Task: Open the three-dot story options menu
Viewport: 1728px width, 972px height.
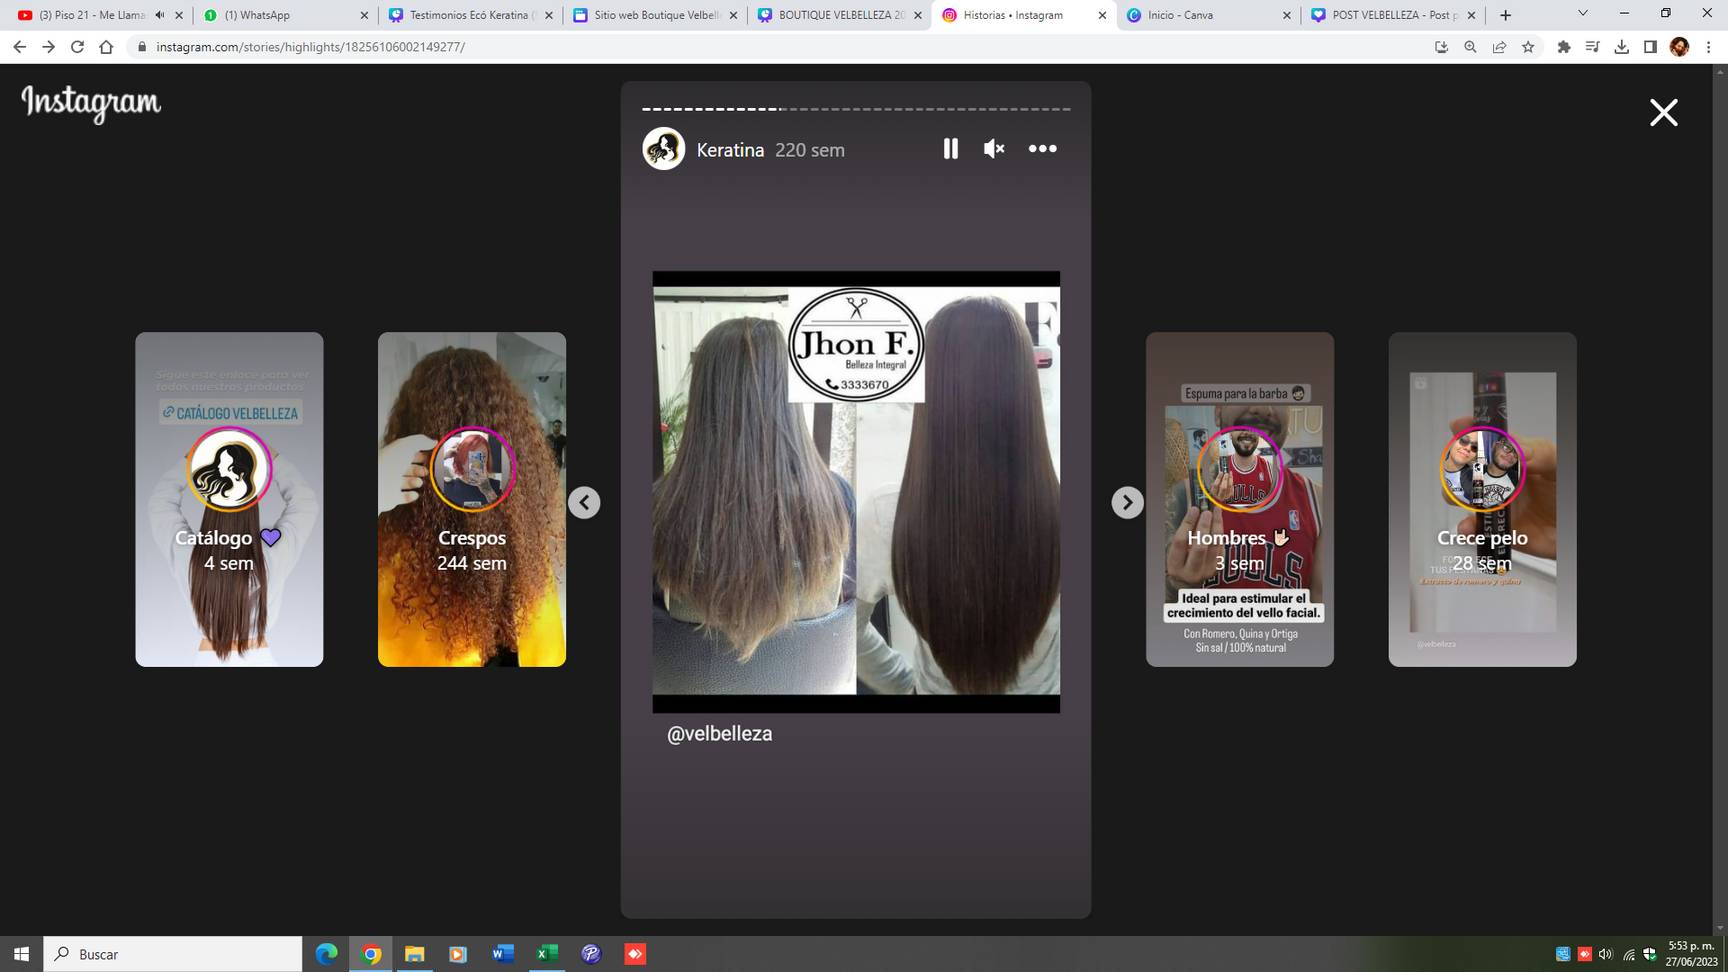Action: point(1042,149)
